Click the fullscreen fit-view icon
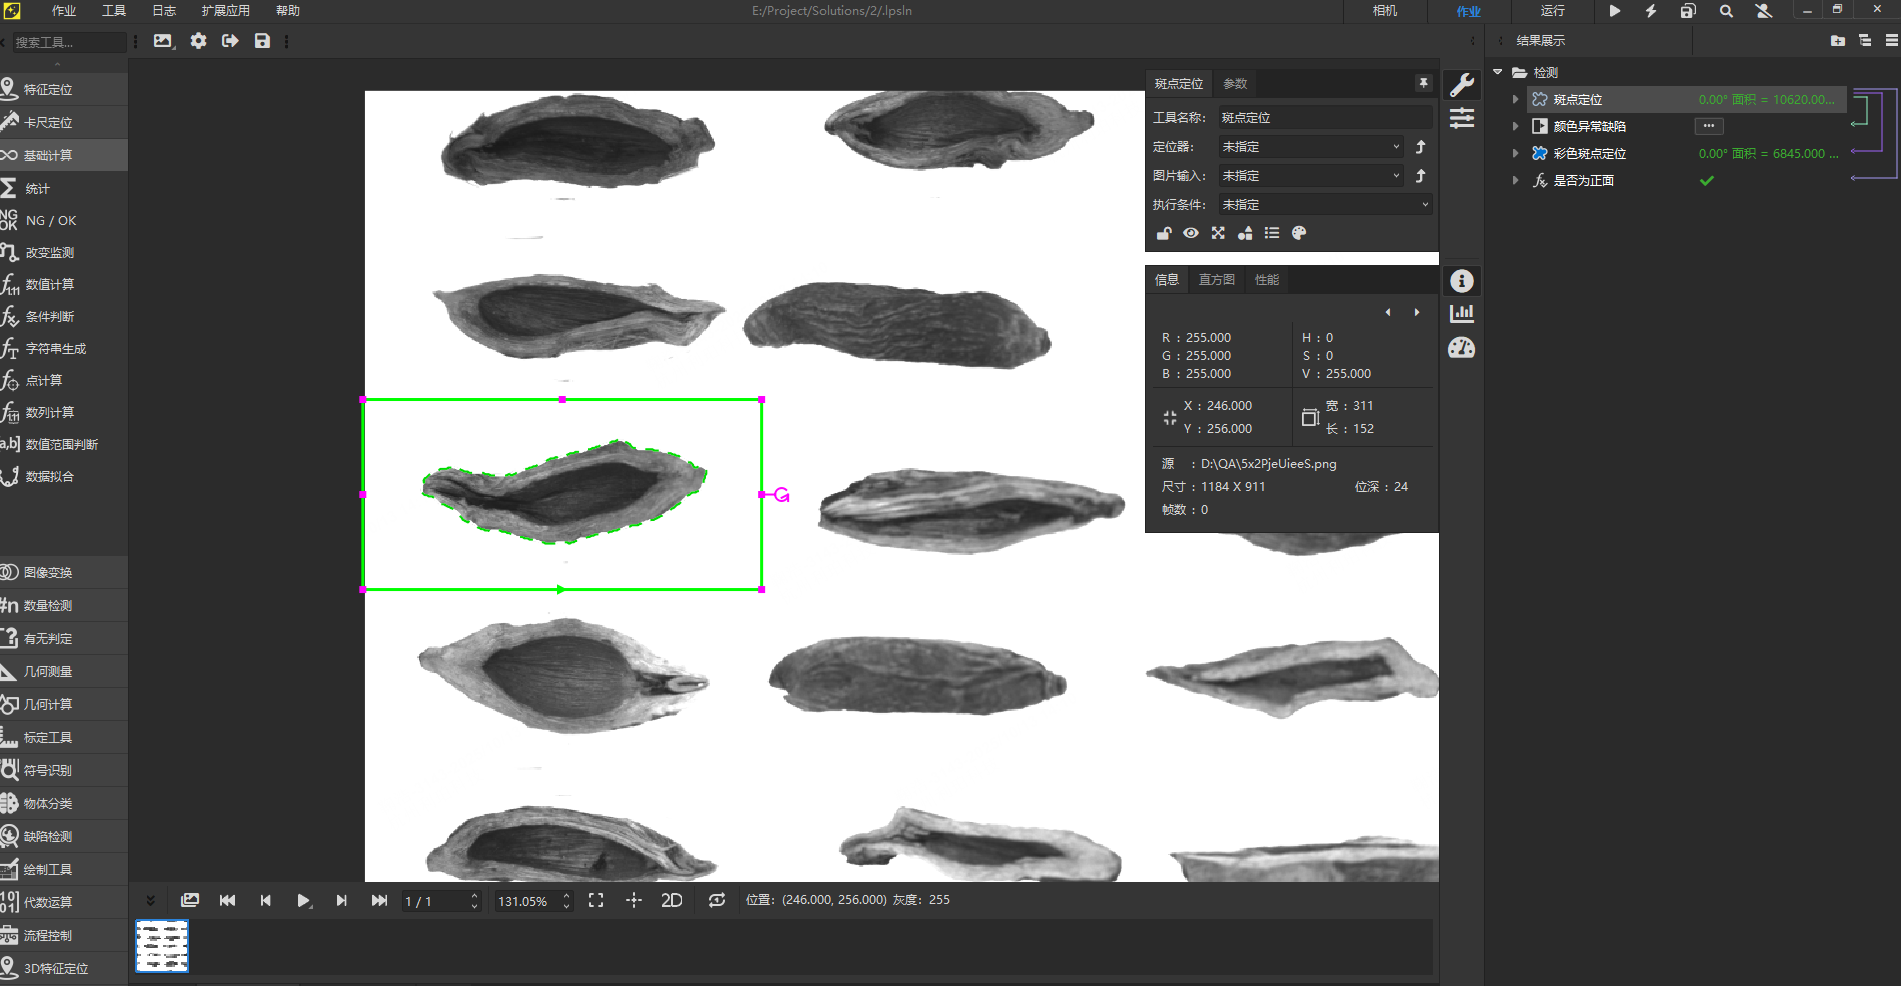This screenshot has height=986, width=1901. click(x=596, y=900)
